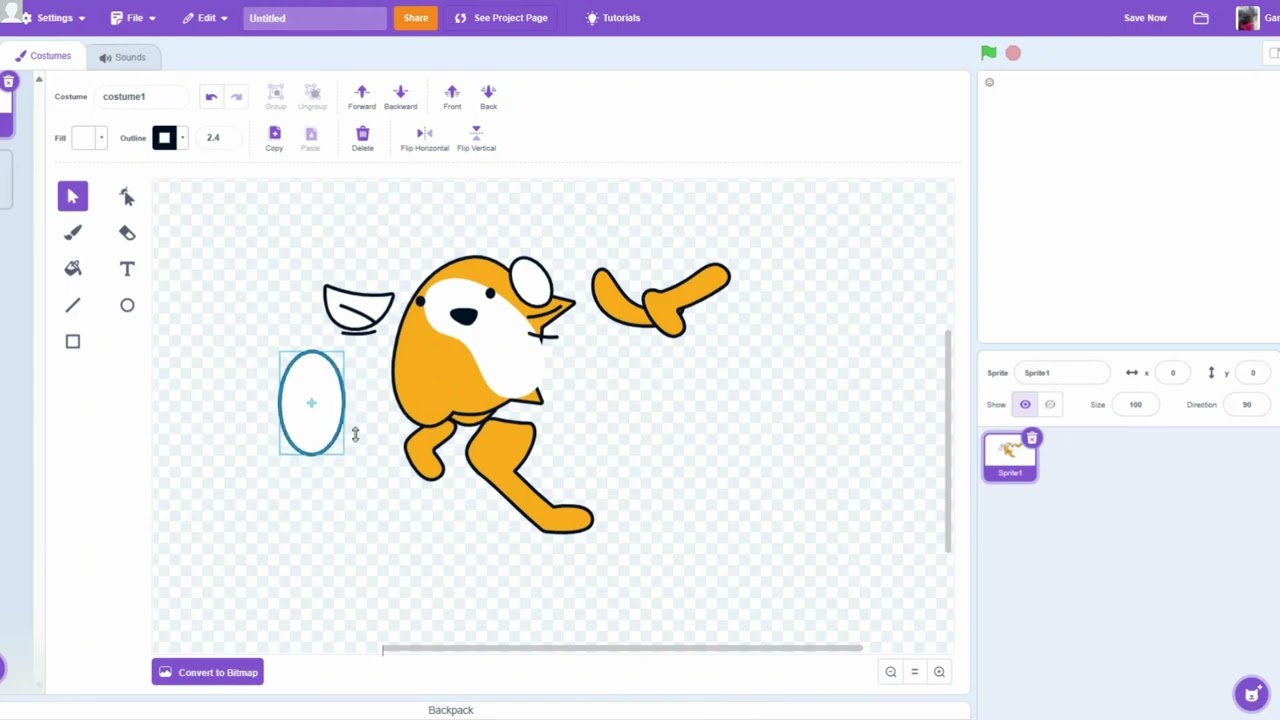Viewport: 1280px width, 720px height.
Task: Choose the Text tool
Action: coord(127,269)
